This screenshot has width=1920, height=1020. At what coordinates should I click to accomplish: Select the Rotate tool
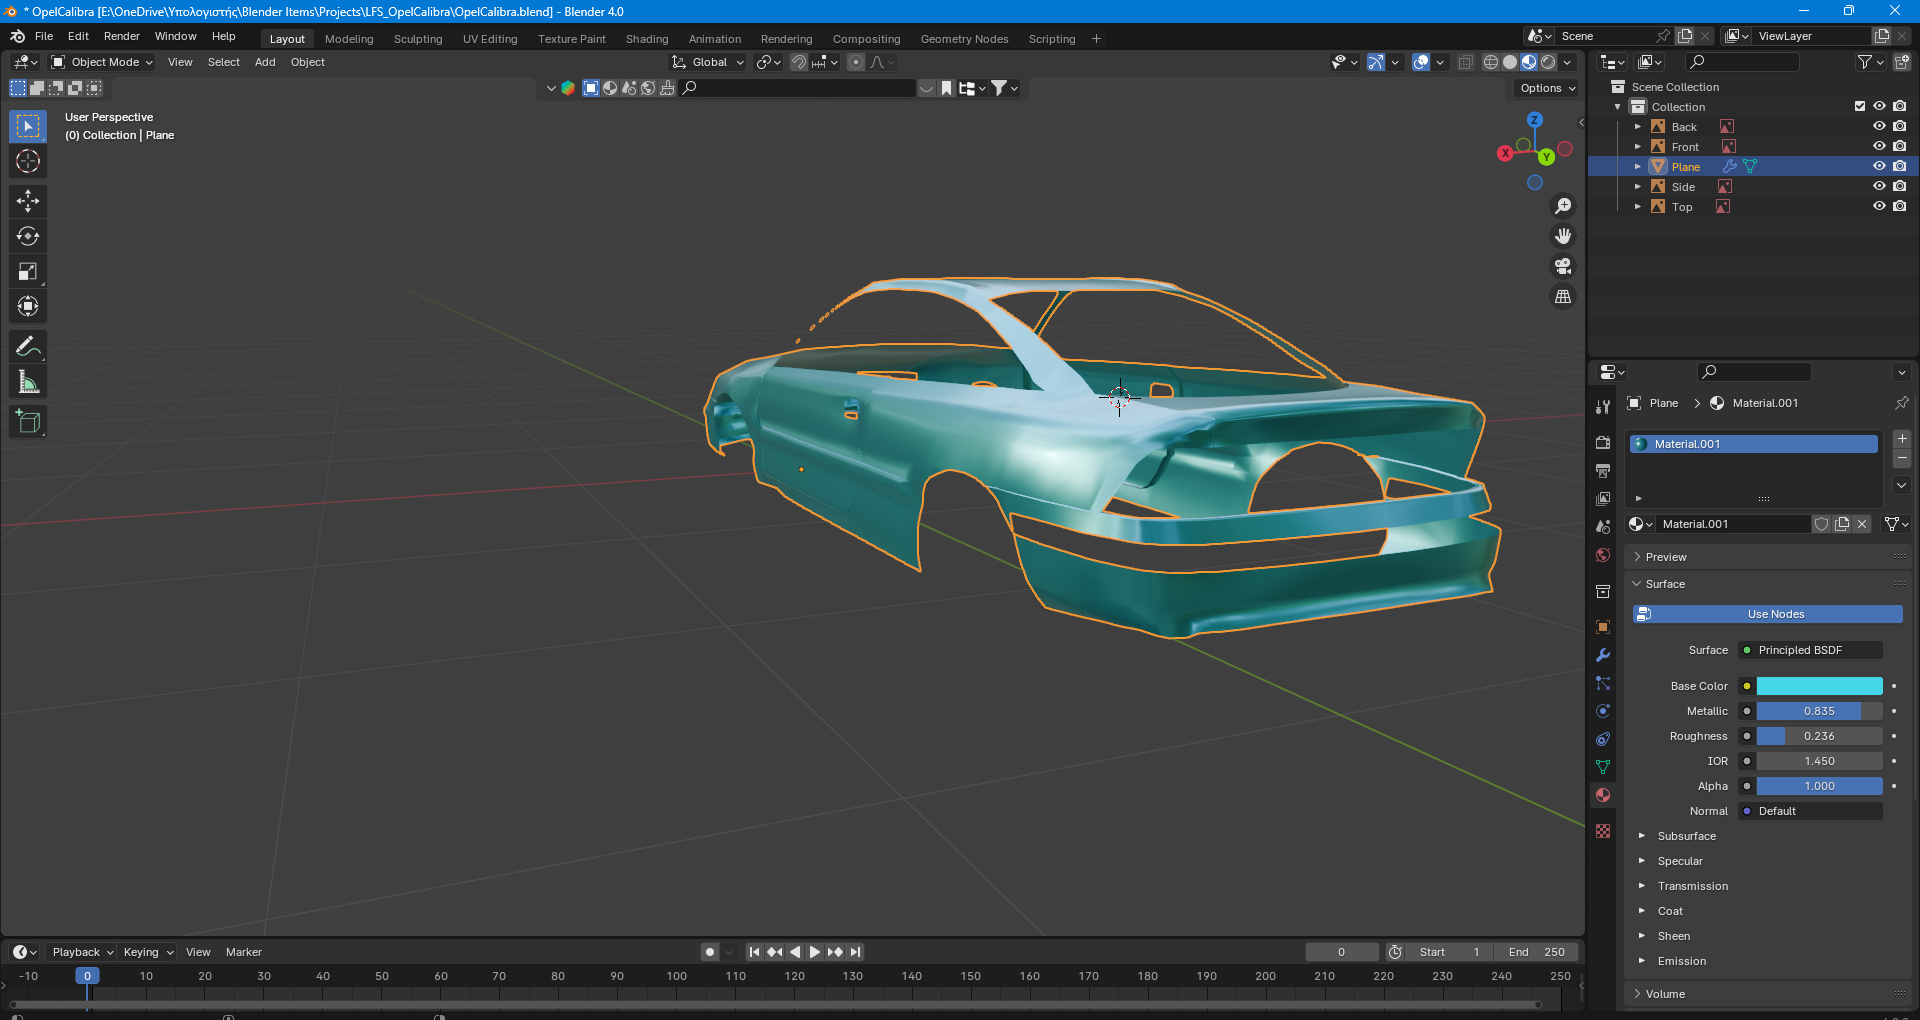(28, 236)
